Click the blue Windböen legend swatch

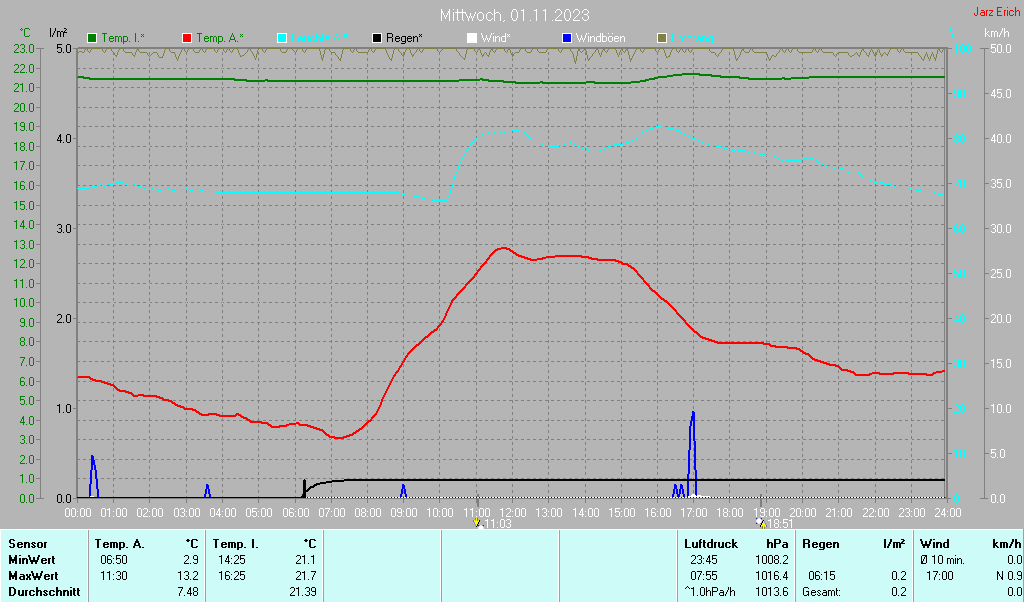(x=567, y=39)
